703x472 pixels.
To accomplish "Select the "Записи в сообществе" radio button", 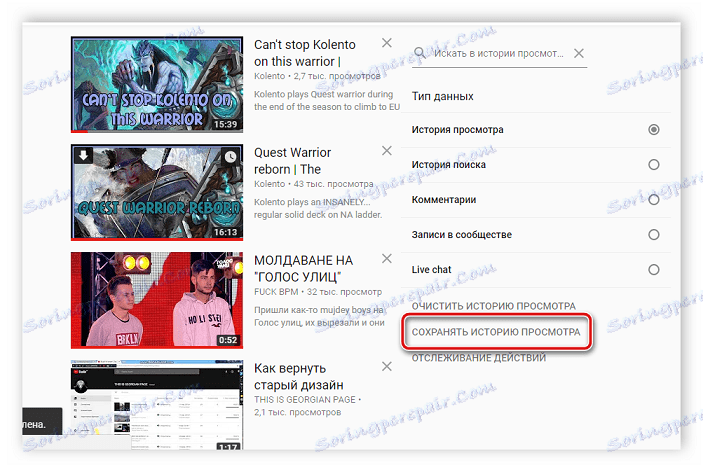I will 654,234.
